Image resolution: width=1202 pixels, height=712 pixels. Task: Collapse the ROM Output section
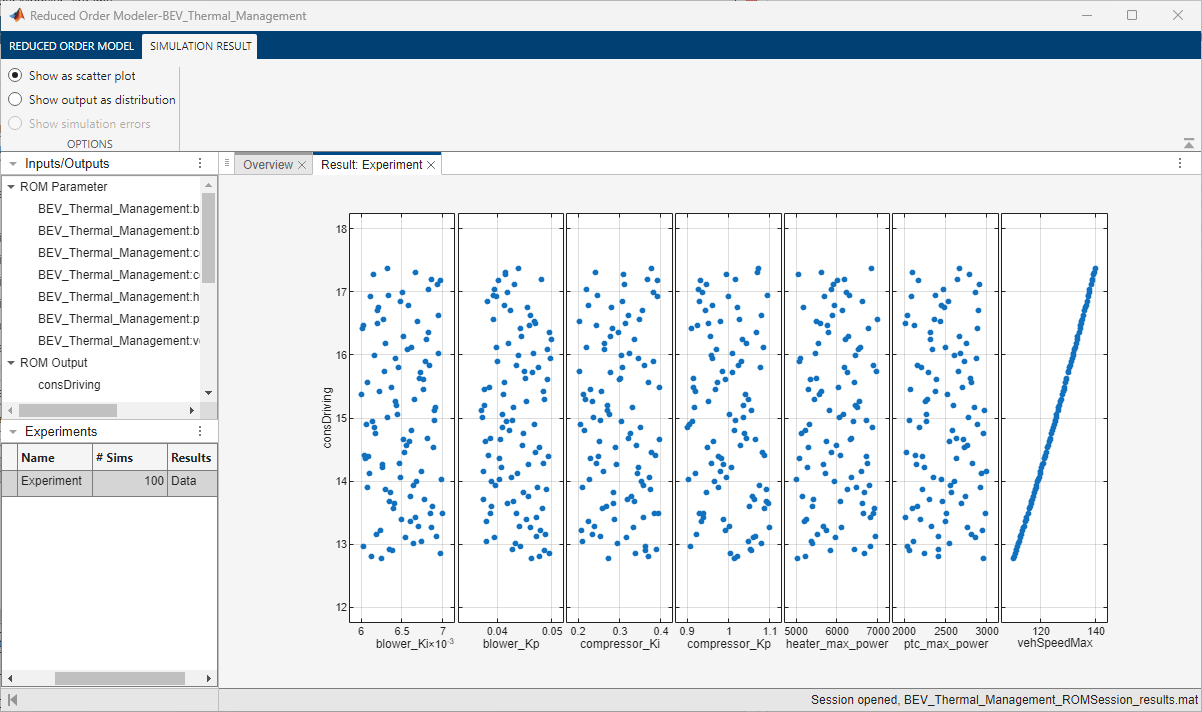[9, 362]
